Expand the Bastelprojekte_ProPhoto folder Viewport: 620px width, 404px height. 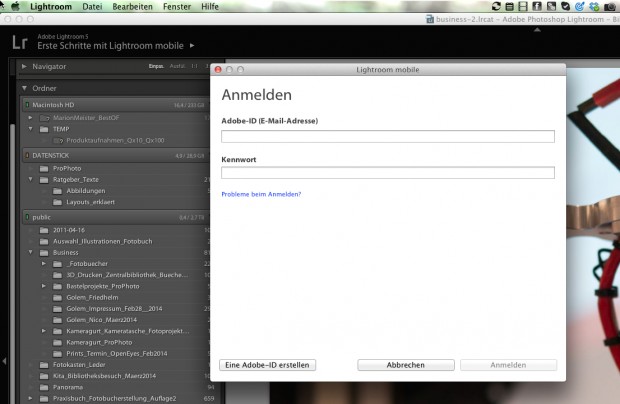(x=44, y=286)
